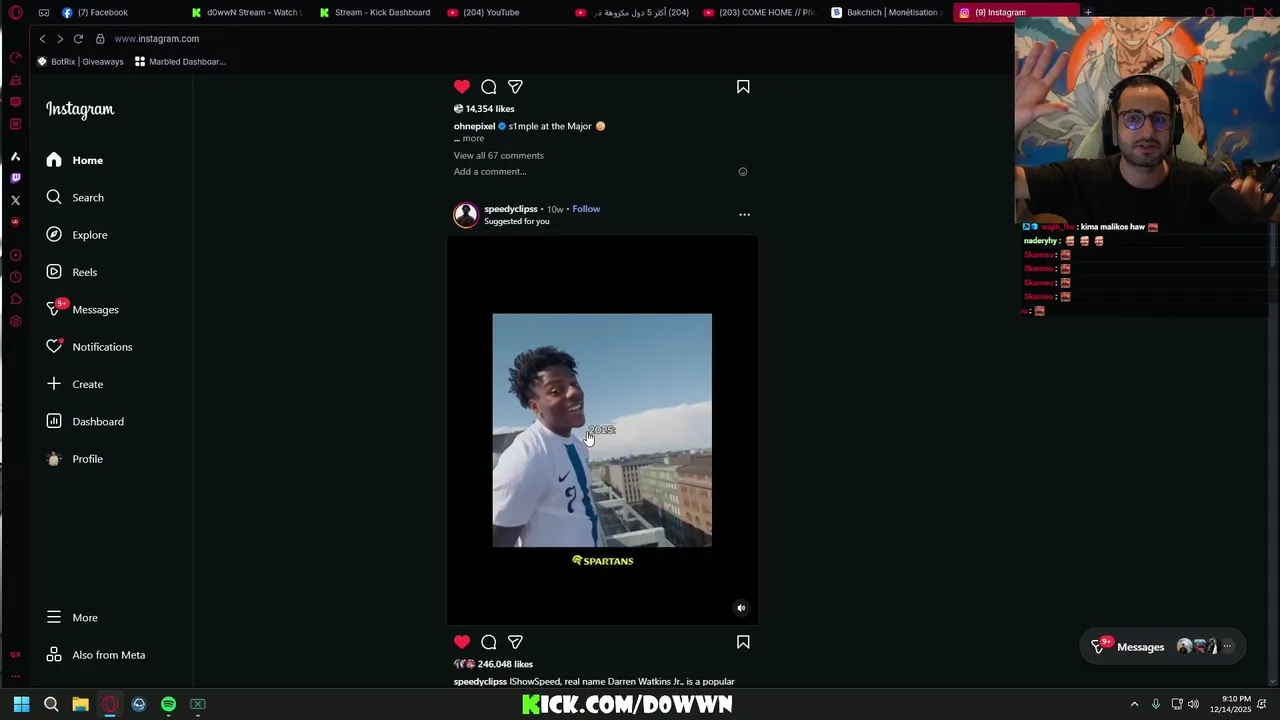Open comments on the speedyclipss post
The height and width of the screenshot is (720, 1280).
click(489, 642)
